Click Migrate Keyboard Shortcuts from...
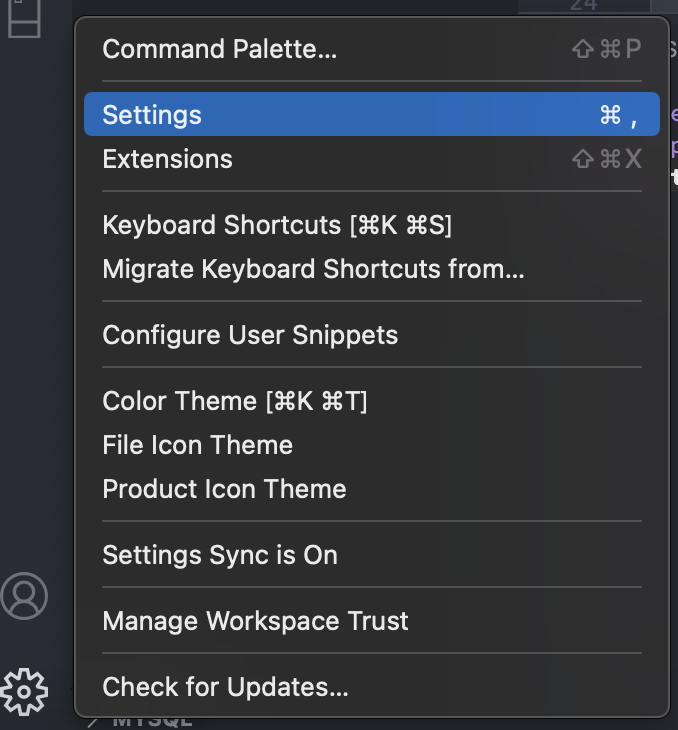 click(x=313, y=269)
